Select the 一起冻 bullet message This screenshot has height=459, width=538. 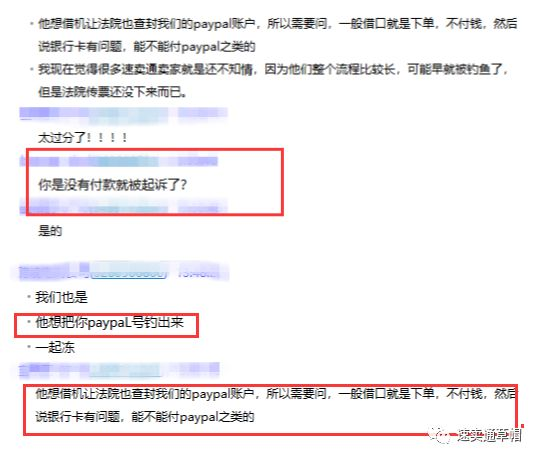point(55,348)
